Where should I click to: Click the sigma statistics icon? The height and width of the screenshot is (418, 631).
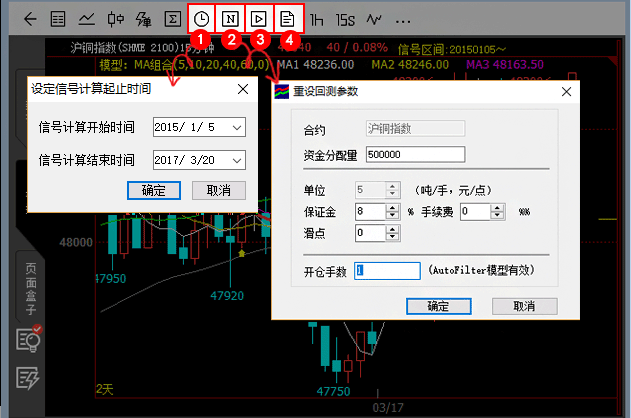pyautogui.click(x=172, y=18)
